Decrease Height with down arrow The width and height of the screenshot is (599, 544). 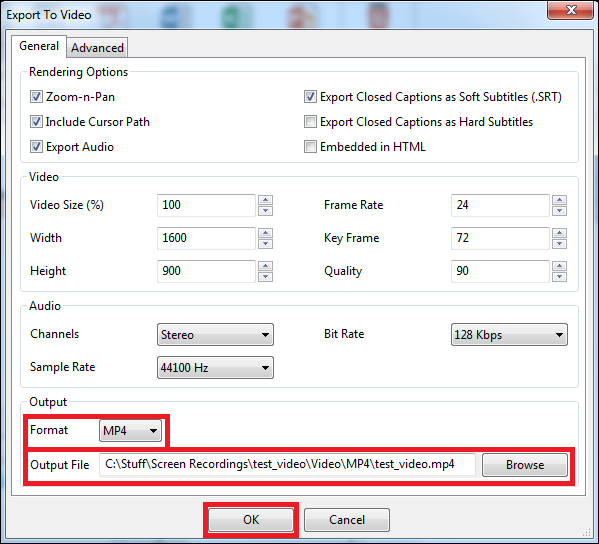tap(266, 277)
